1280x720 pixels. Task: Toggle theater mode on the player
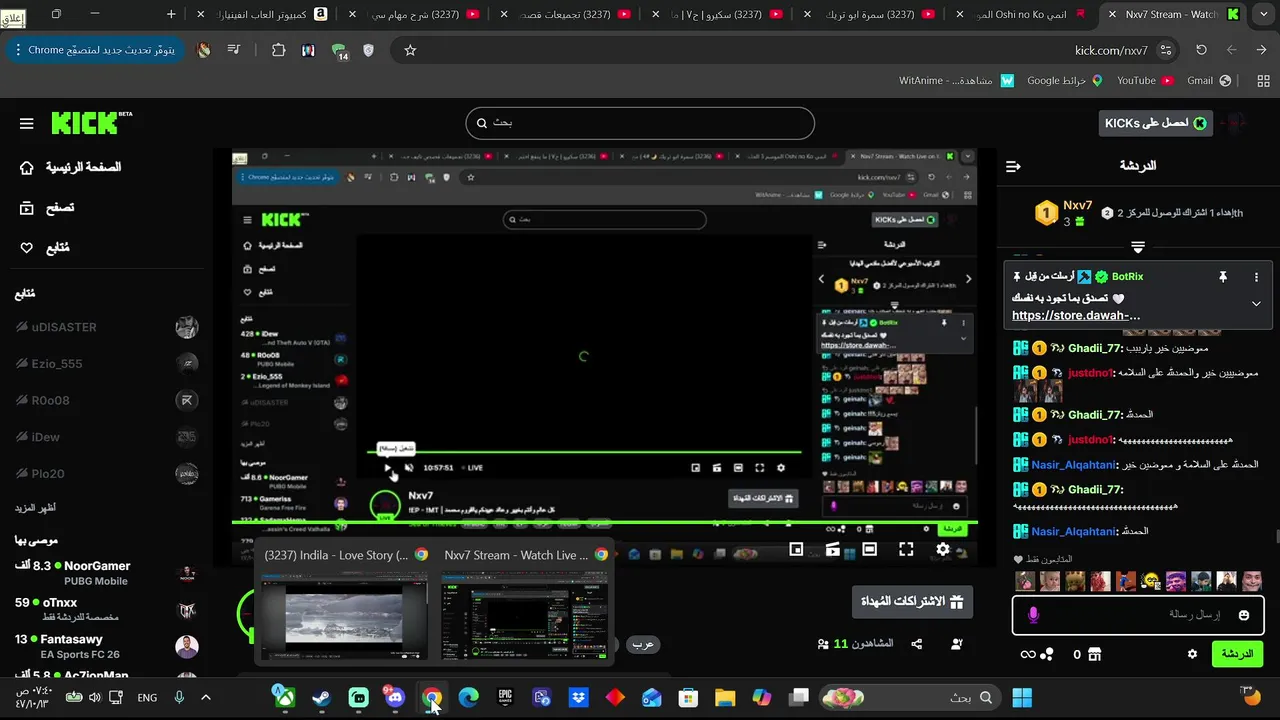[870, 549]
